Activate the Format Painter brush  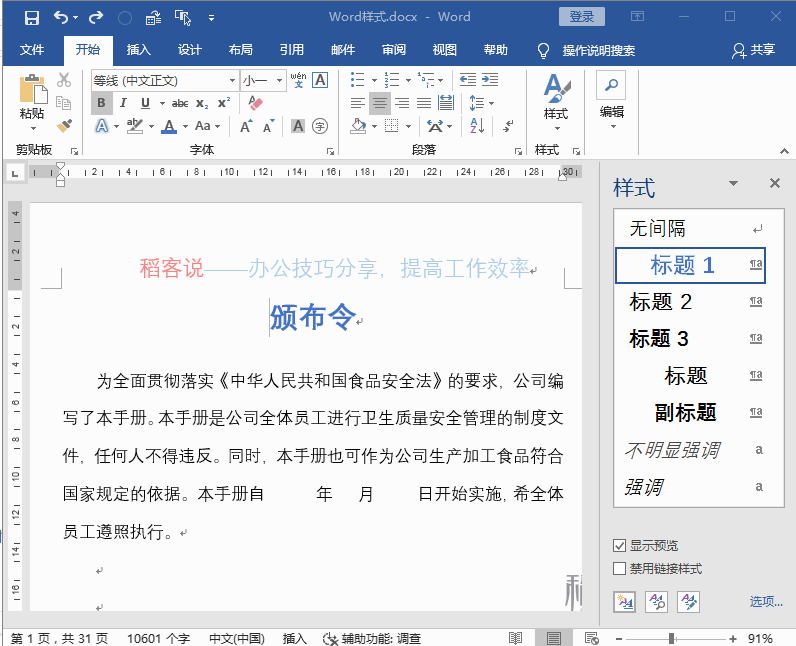click(x=63, y=126)
